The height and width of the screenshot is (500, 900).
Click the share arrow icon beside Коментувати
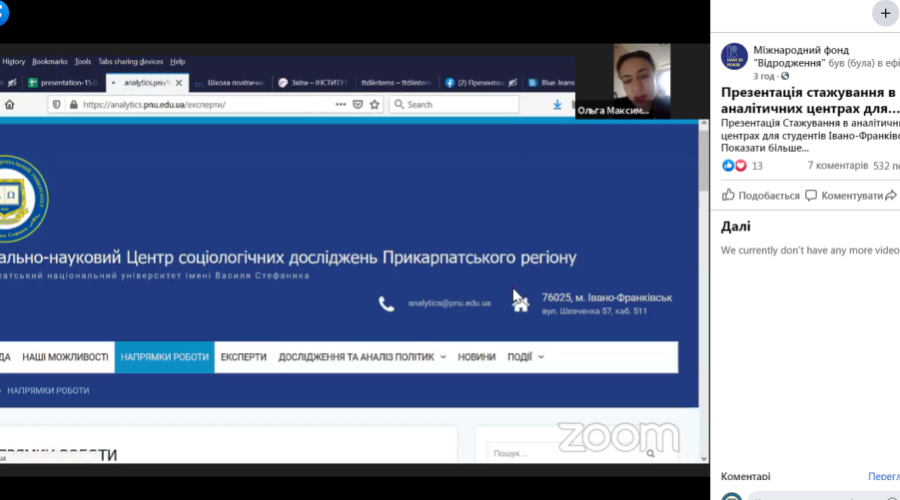890,196
